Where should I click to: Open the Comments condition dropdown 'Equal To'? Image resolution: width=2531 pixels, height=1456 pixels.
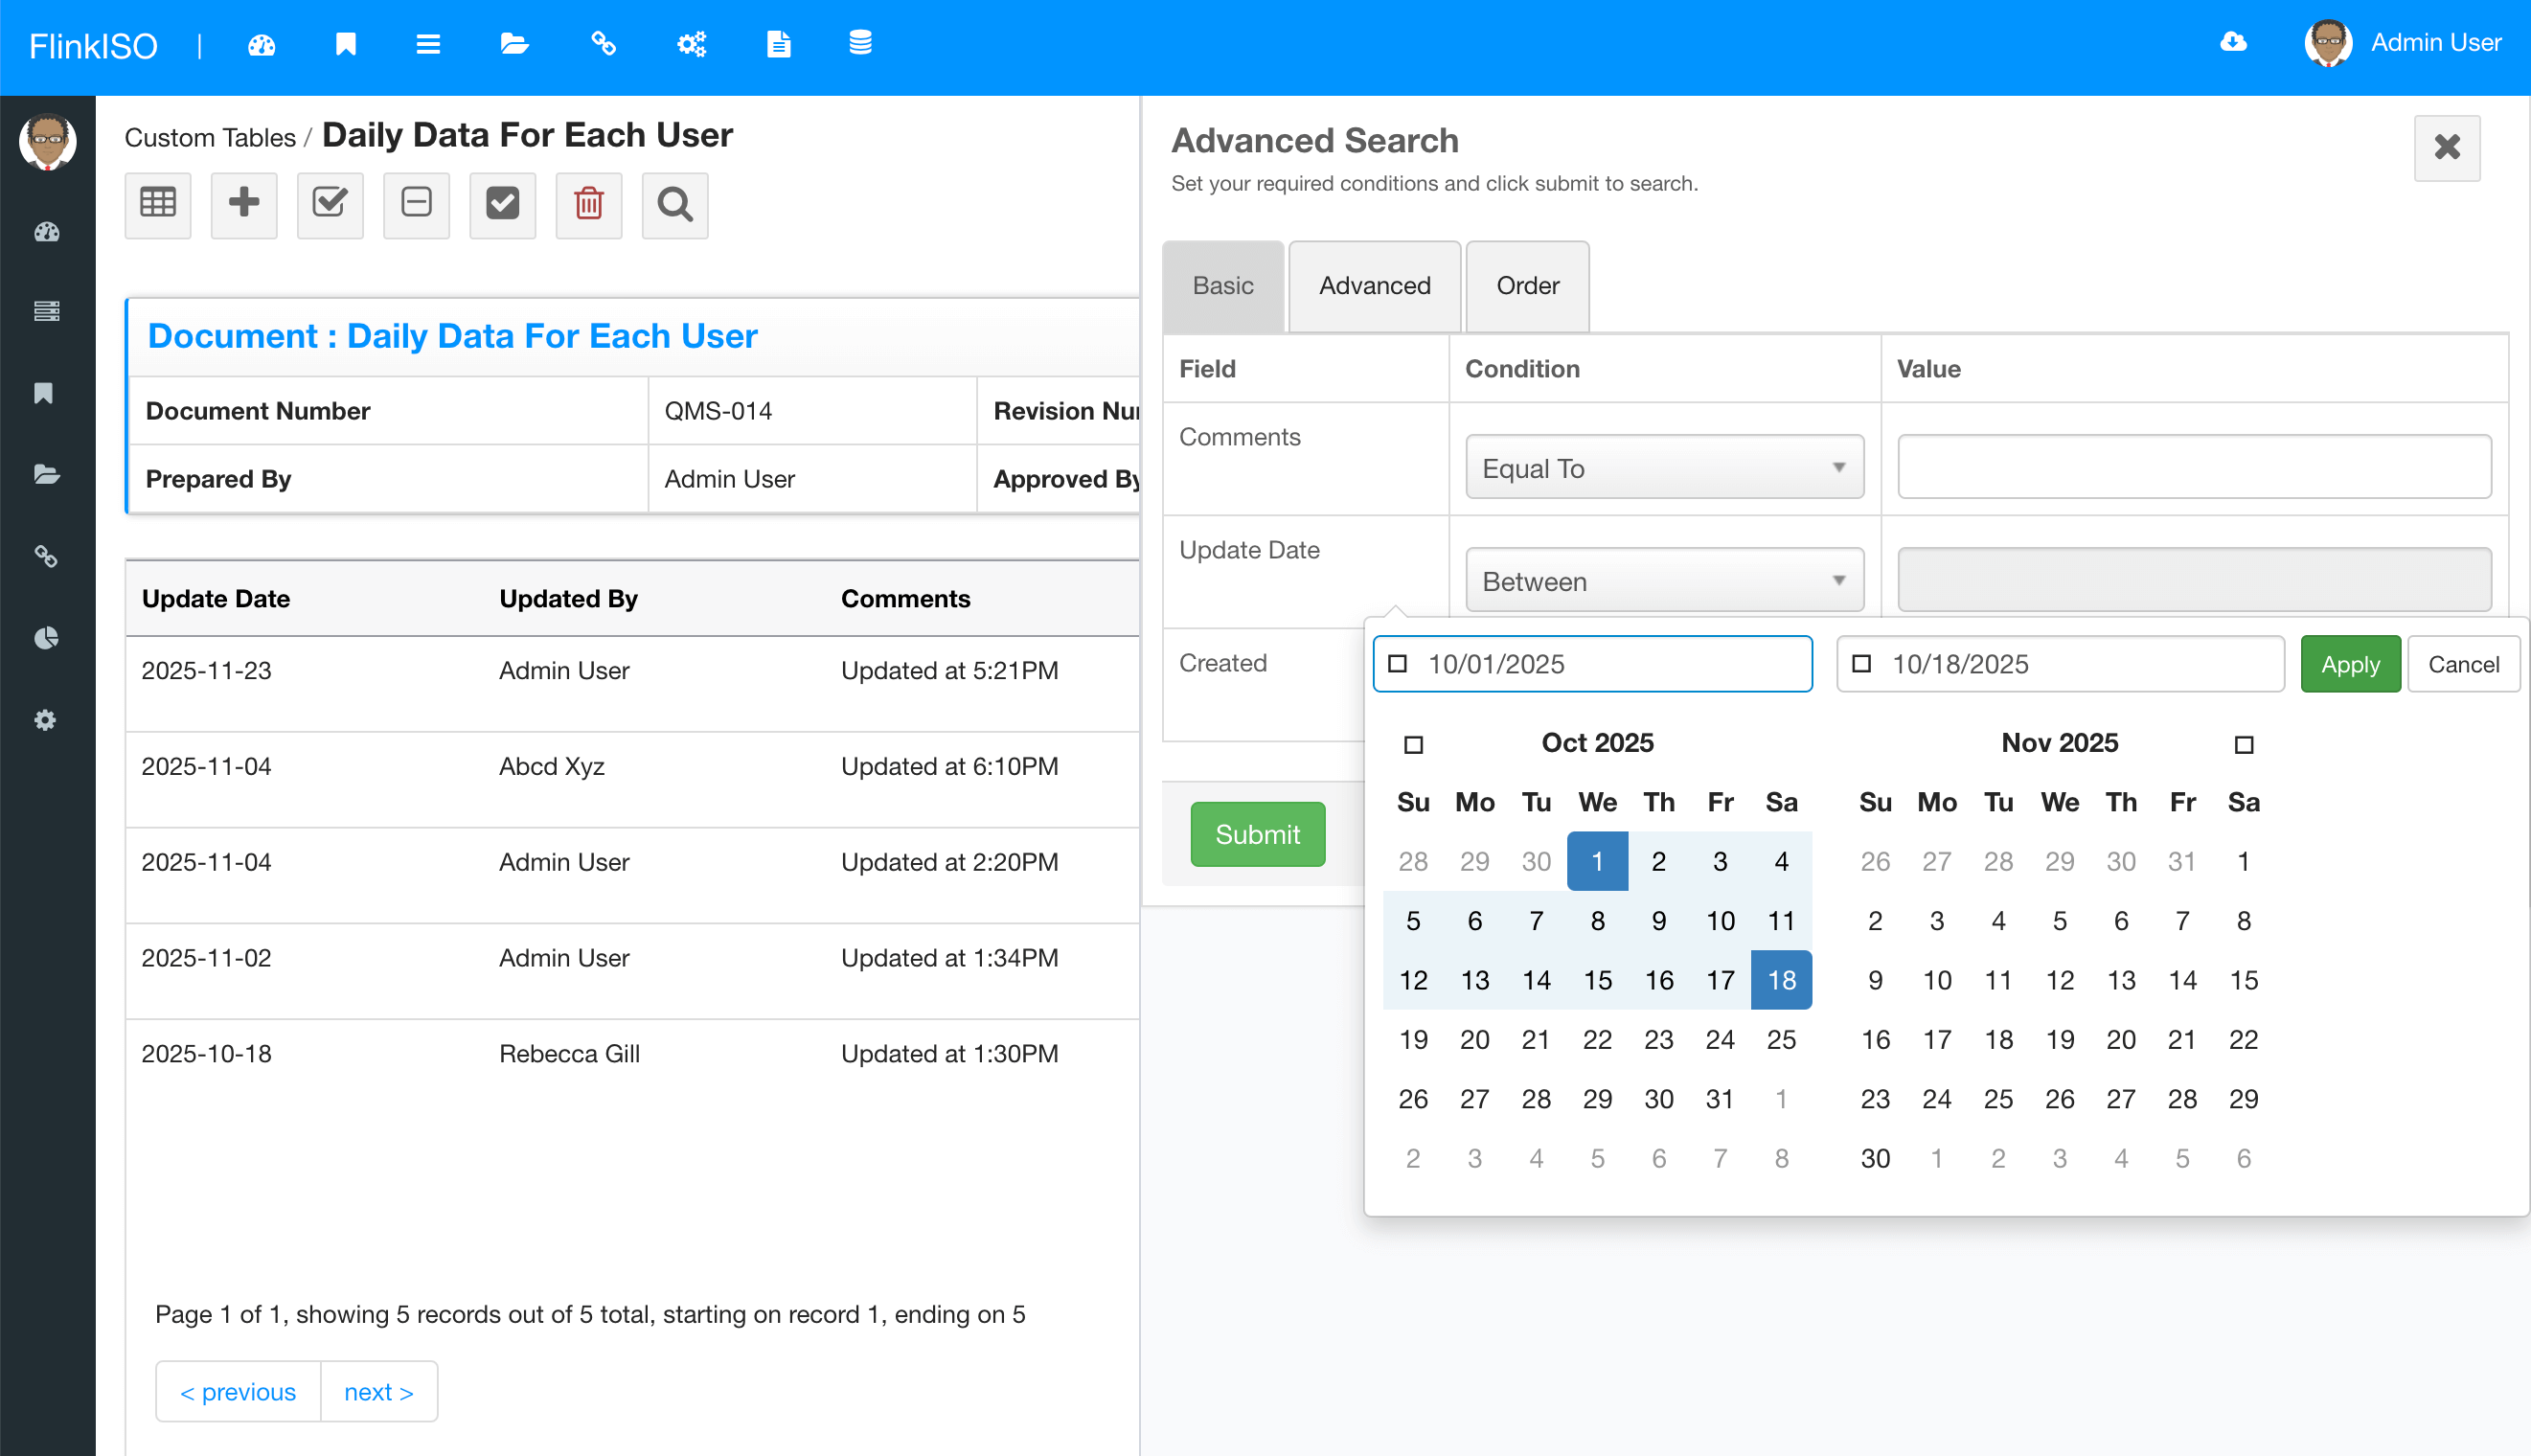(x=1663, y=467)
